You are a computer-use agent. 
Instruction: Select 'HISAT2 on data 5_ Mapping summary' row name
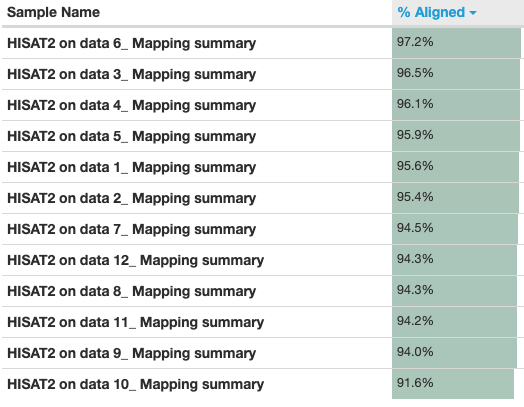click(132, 136)
